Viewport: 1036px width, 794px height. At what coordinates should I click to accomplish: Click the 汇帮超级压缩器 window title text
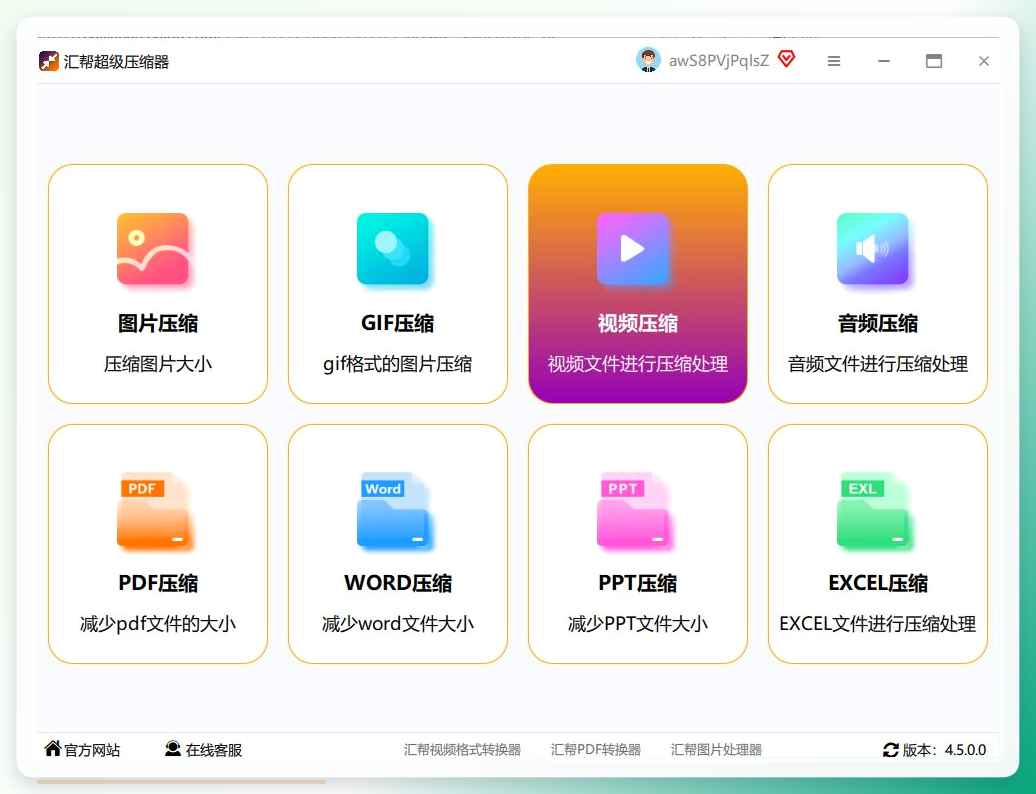(116, 61)
